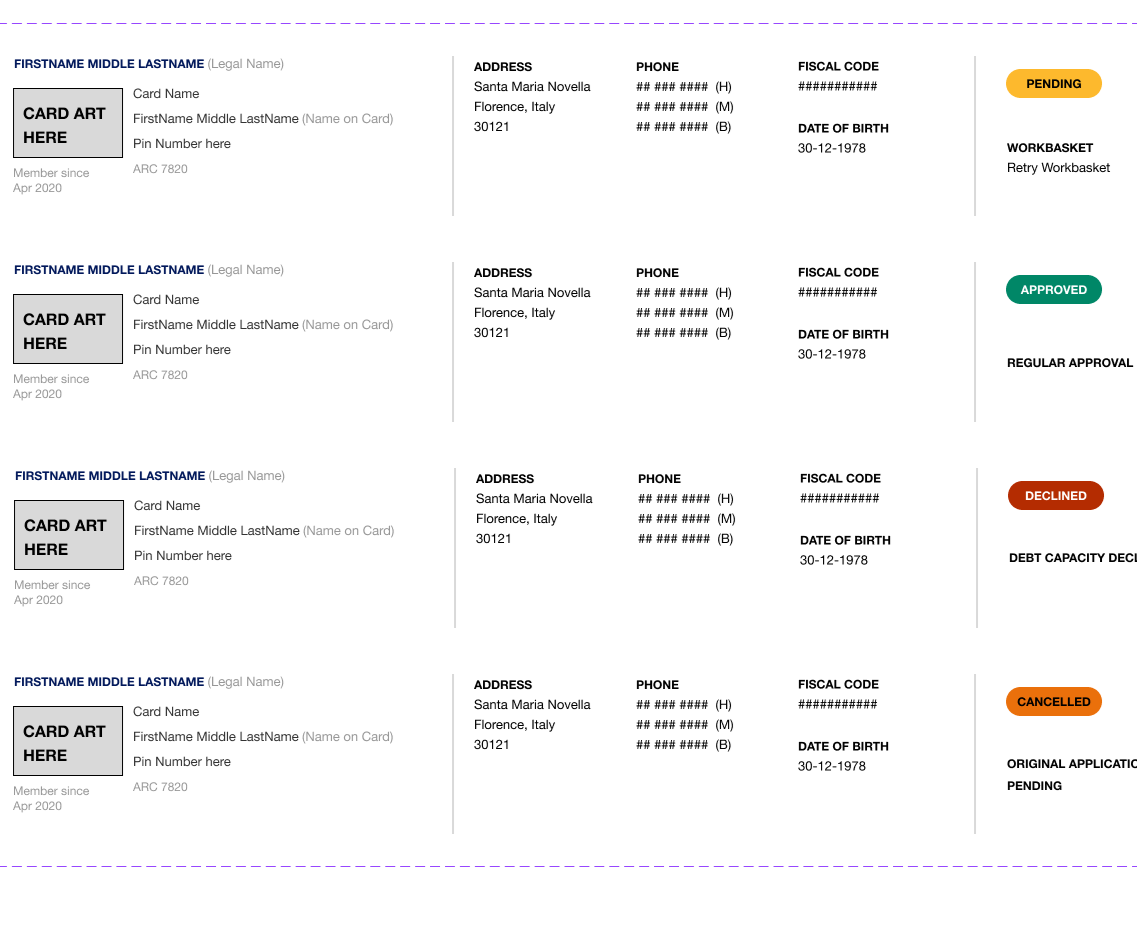Click the top CARD ART HERE placeholder

click(x=67, y=122)
